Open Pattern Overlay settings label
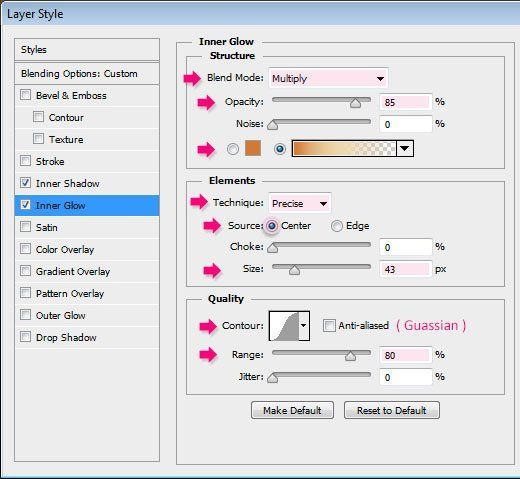This screenshot has height=479, width=520. pos(70,293)
